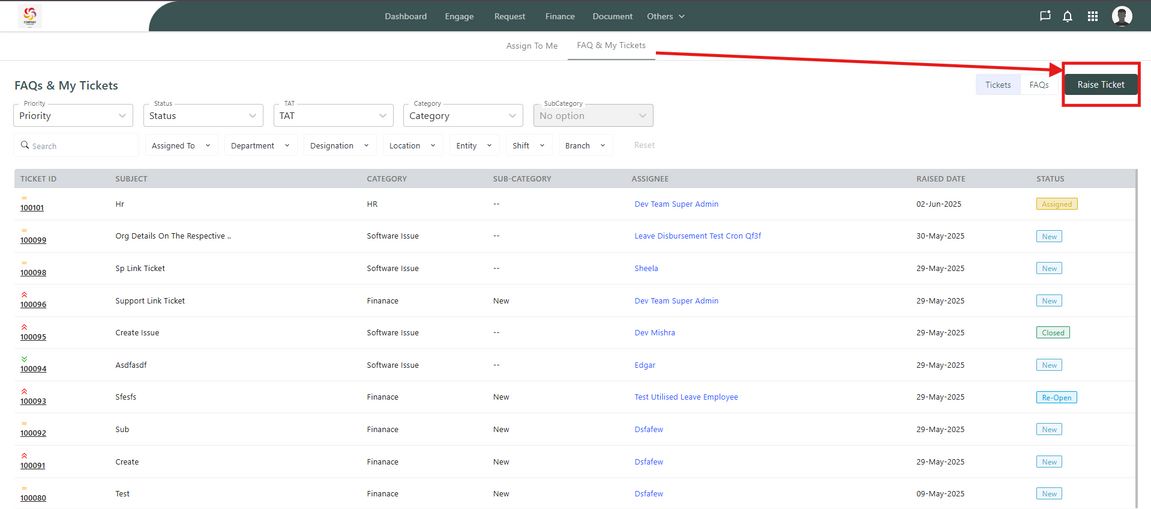This screenshot has height=509, width=1151.
Task: Click the user profile avatar
Action: click(1122, 16)
